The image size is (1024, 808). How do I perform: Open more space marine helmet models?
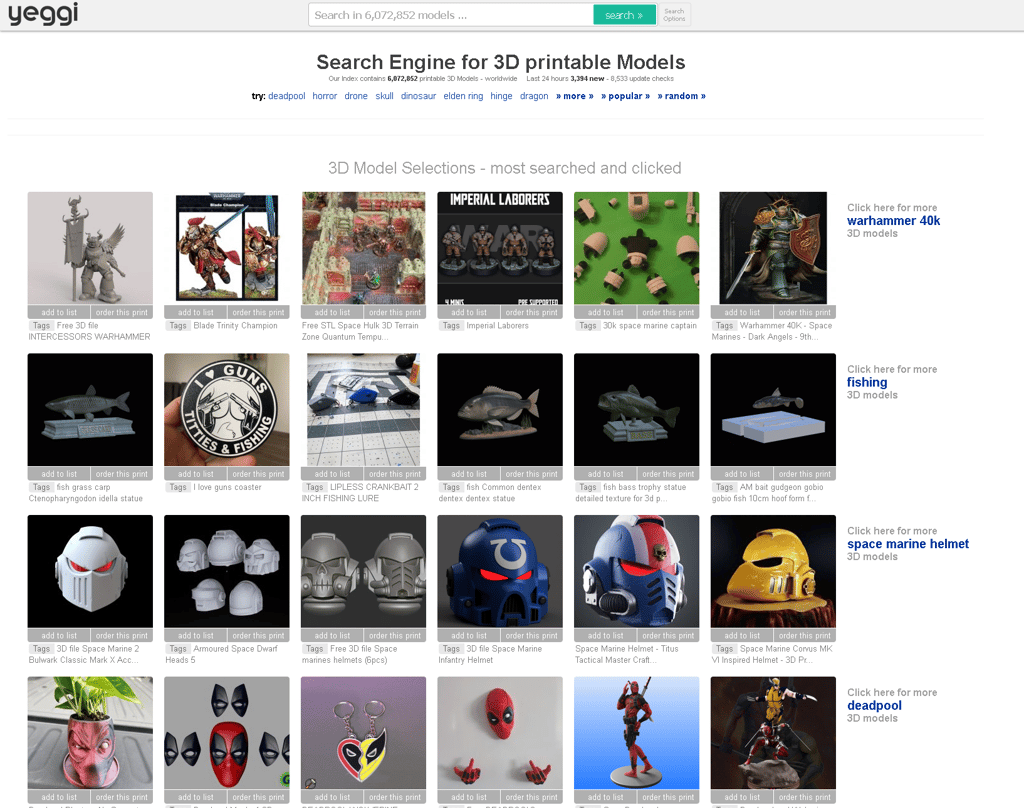908,544
